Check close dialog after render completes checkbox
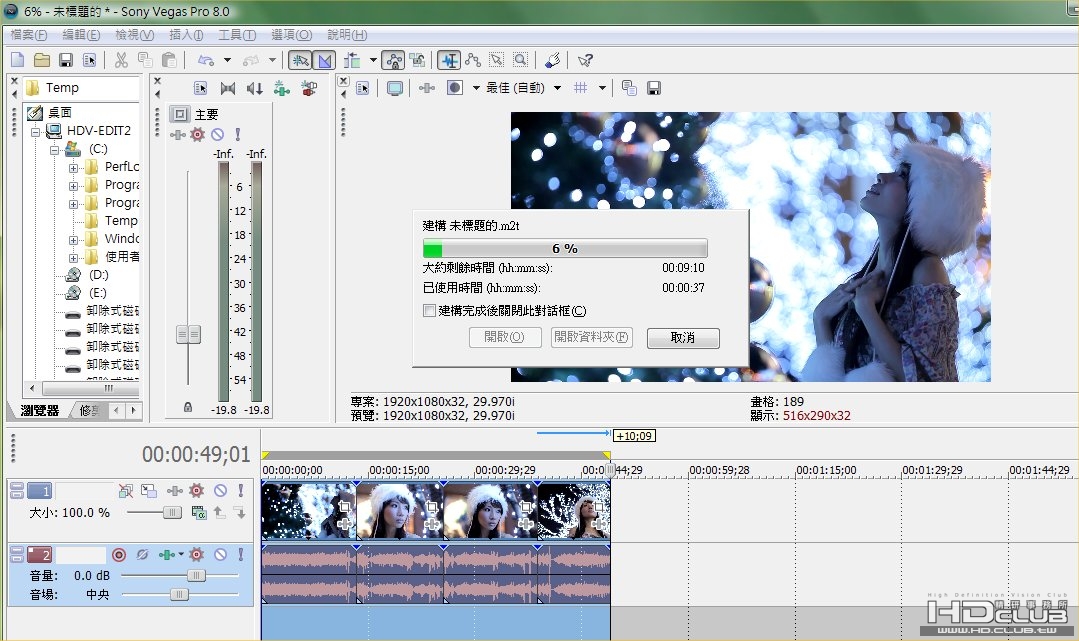 pos(429,311)
